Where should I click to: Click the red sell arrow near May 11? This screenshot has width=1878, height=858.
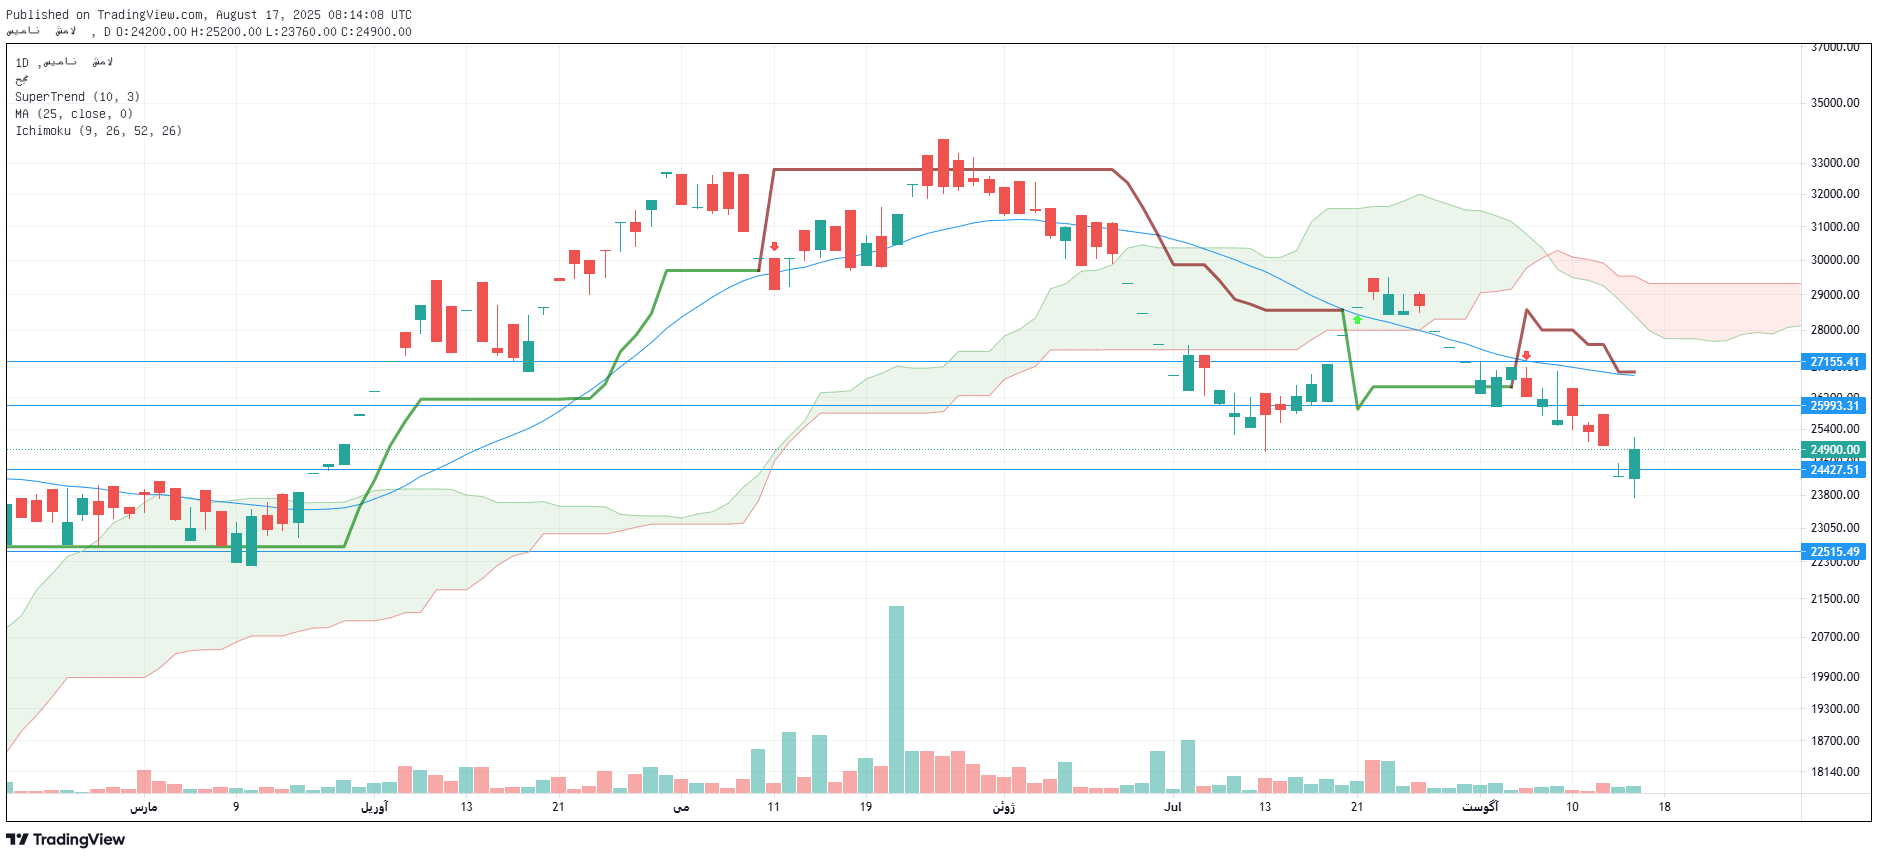[x=774, y=246]
